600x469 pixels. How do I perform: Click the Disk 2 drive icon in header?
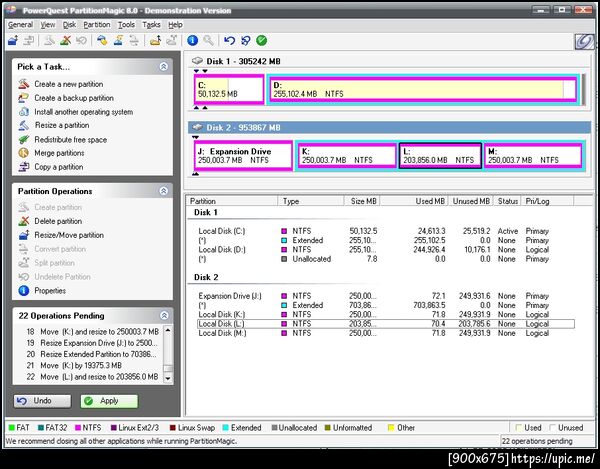coord(197,127)
